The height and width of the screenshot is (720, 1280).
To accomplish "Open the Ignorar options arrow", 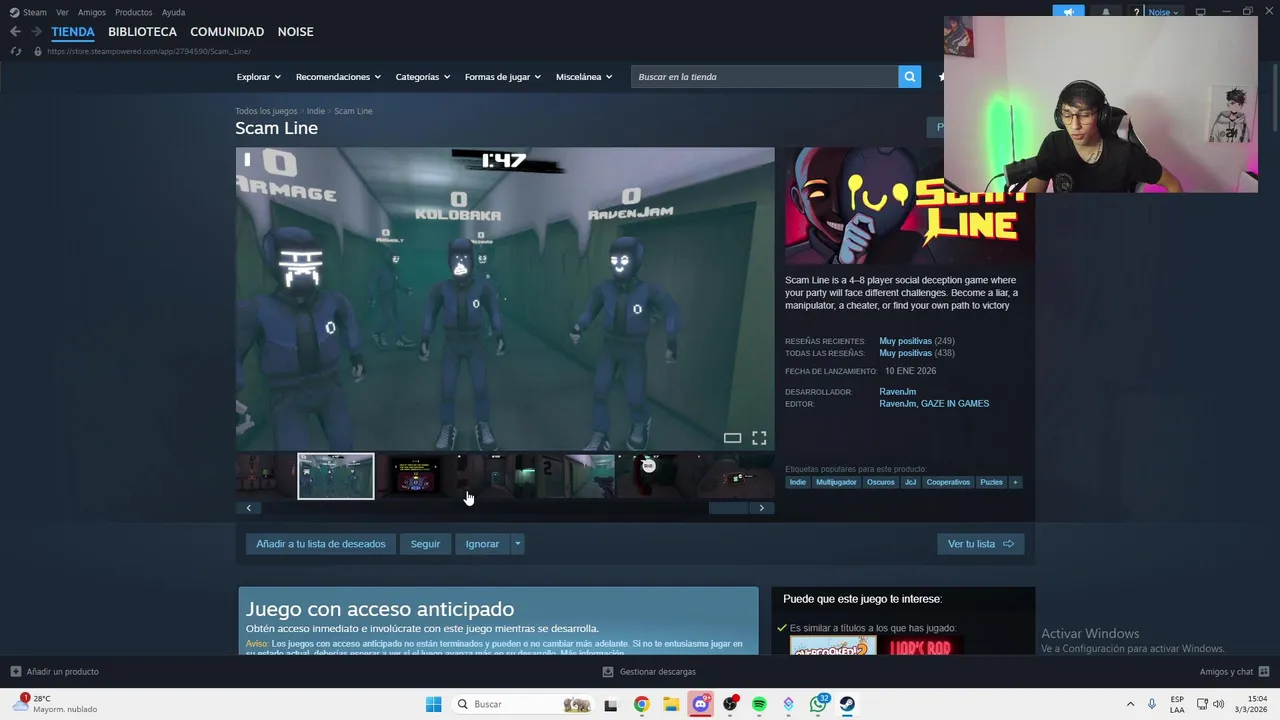I will click(x=517, y=544).
